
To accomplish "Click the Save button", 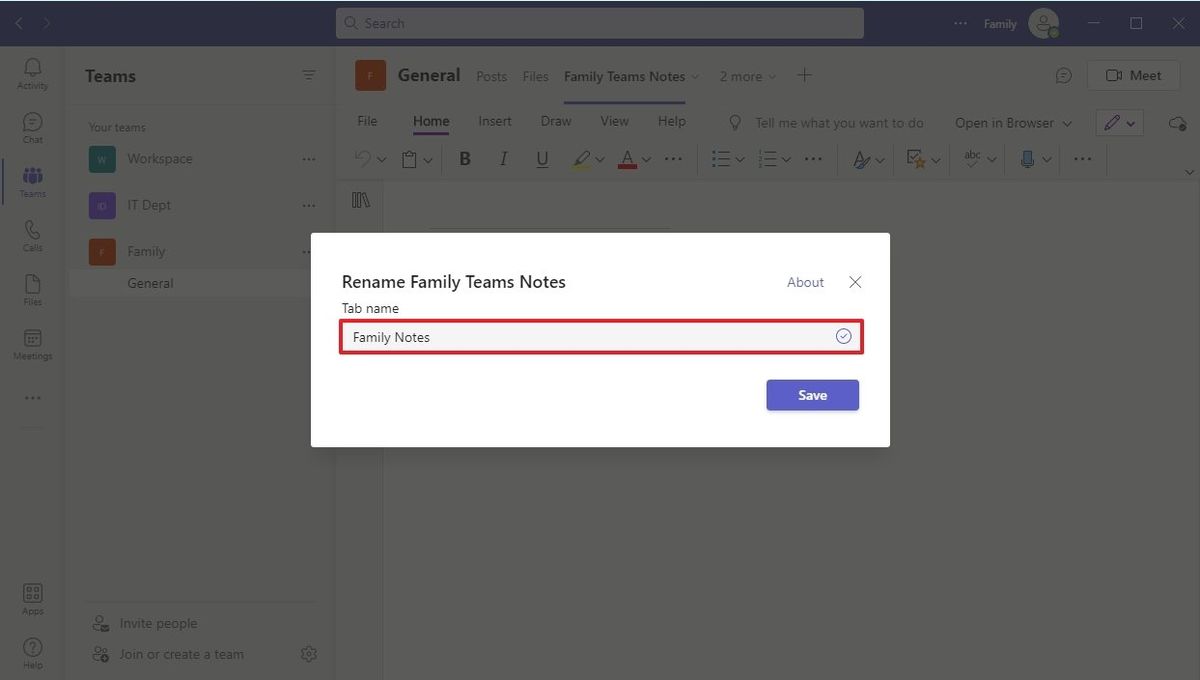I will [812, 394].
